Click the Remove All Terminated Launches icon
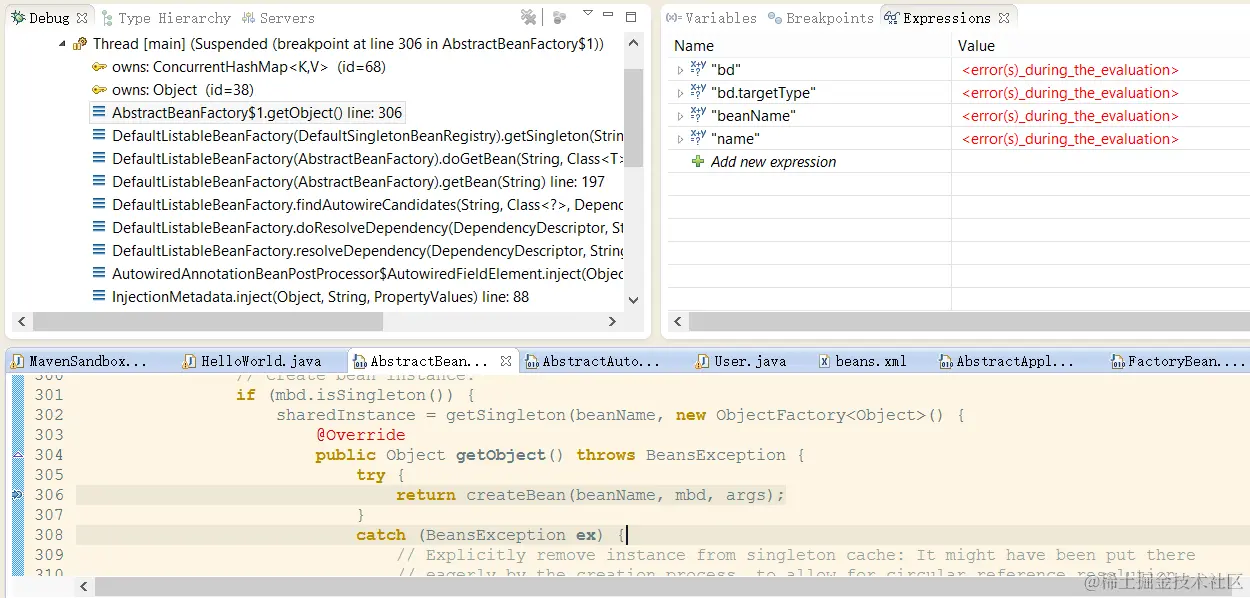The width and height of the screenshot is (1250, 598). tap(528, 17)
